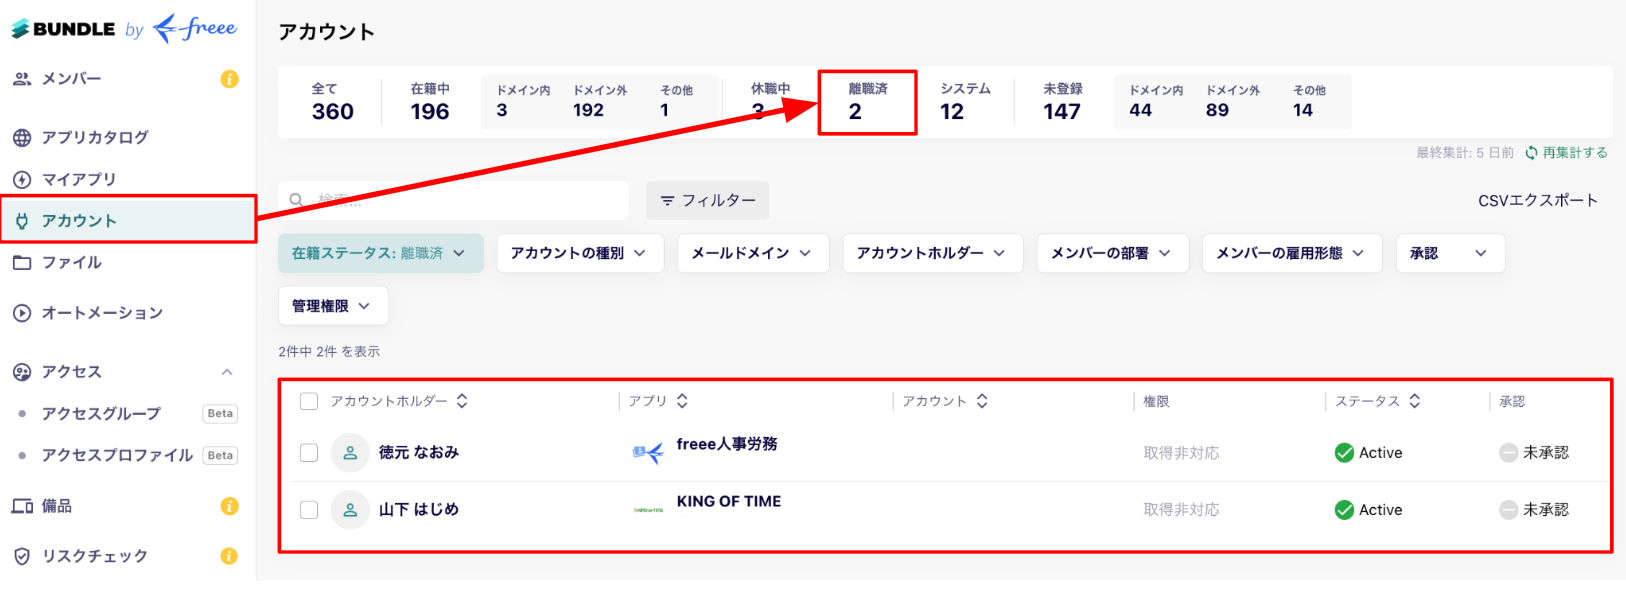Click the account search field
This screenshot has width=1626, height=592.
453,200
